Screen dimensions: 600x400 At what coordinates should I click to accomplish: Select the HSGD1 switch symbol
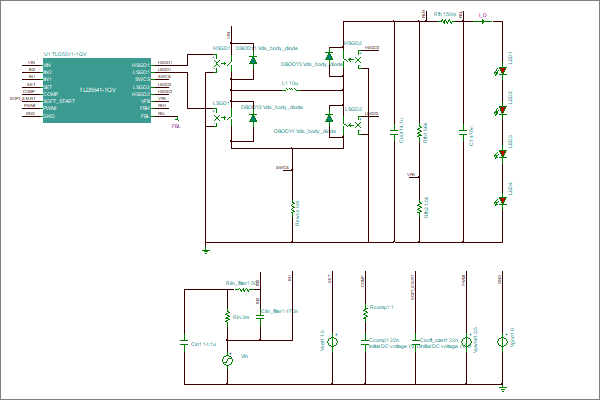[223, 62]
